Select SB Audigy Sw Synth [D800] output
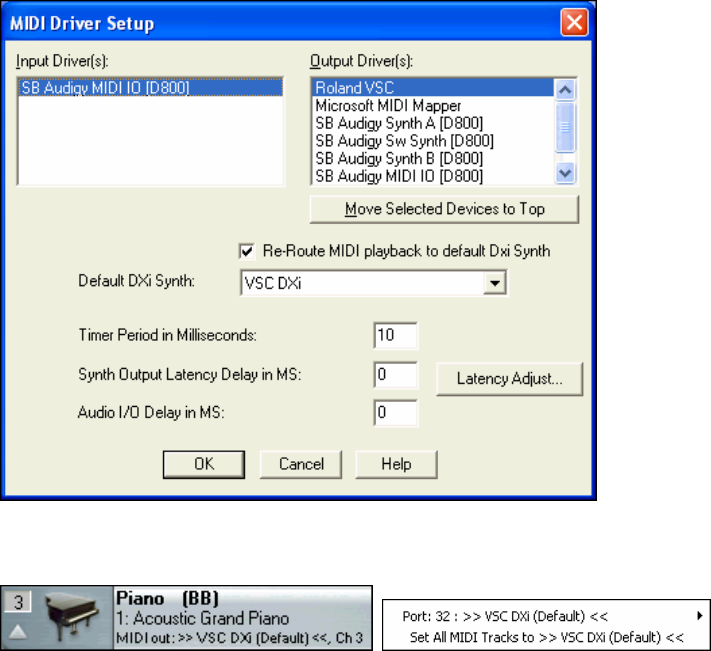 433,141
